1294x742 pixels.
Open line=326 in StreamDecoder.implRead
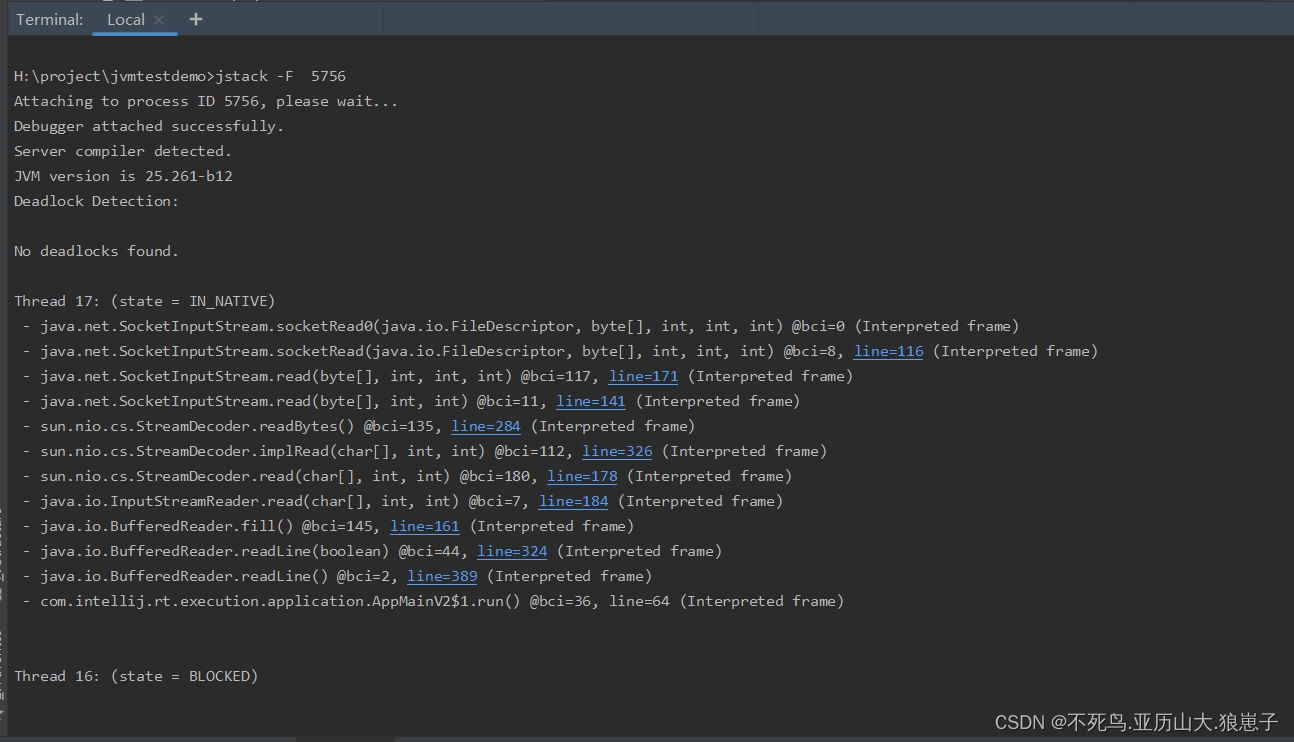click(x=617, y=450)
